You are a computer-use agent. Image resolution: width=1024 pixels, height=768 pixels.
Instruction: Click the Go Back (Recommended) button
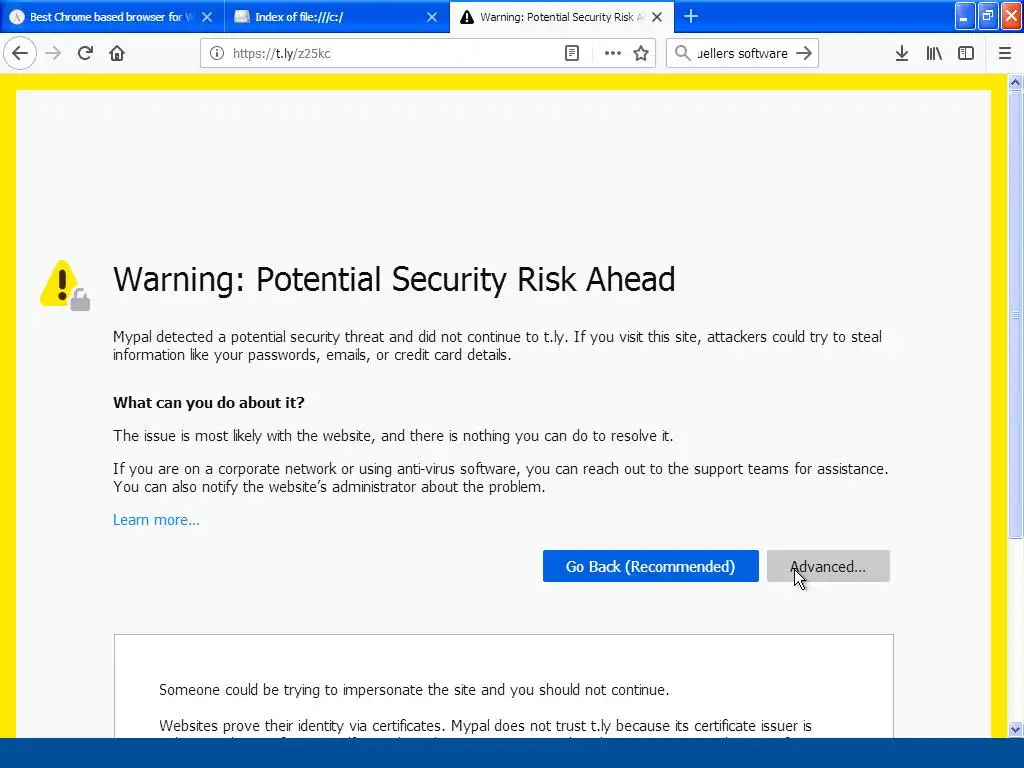tap(650, 566)
